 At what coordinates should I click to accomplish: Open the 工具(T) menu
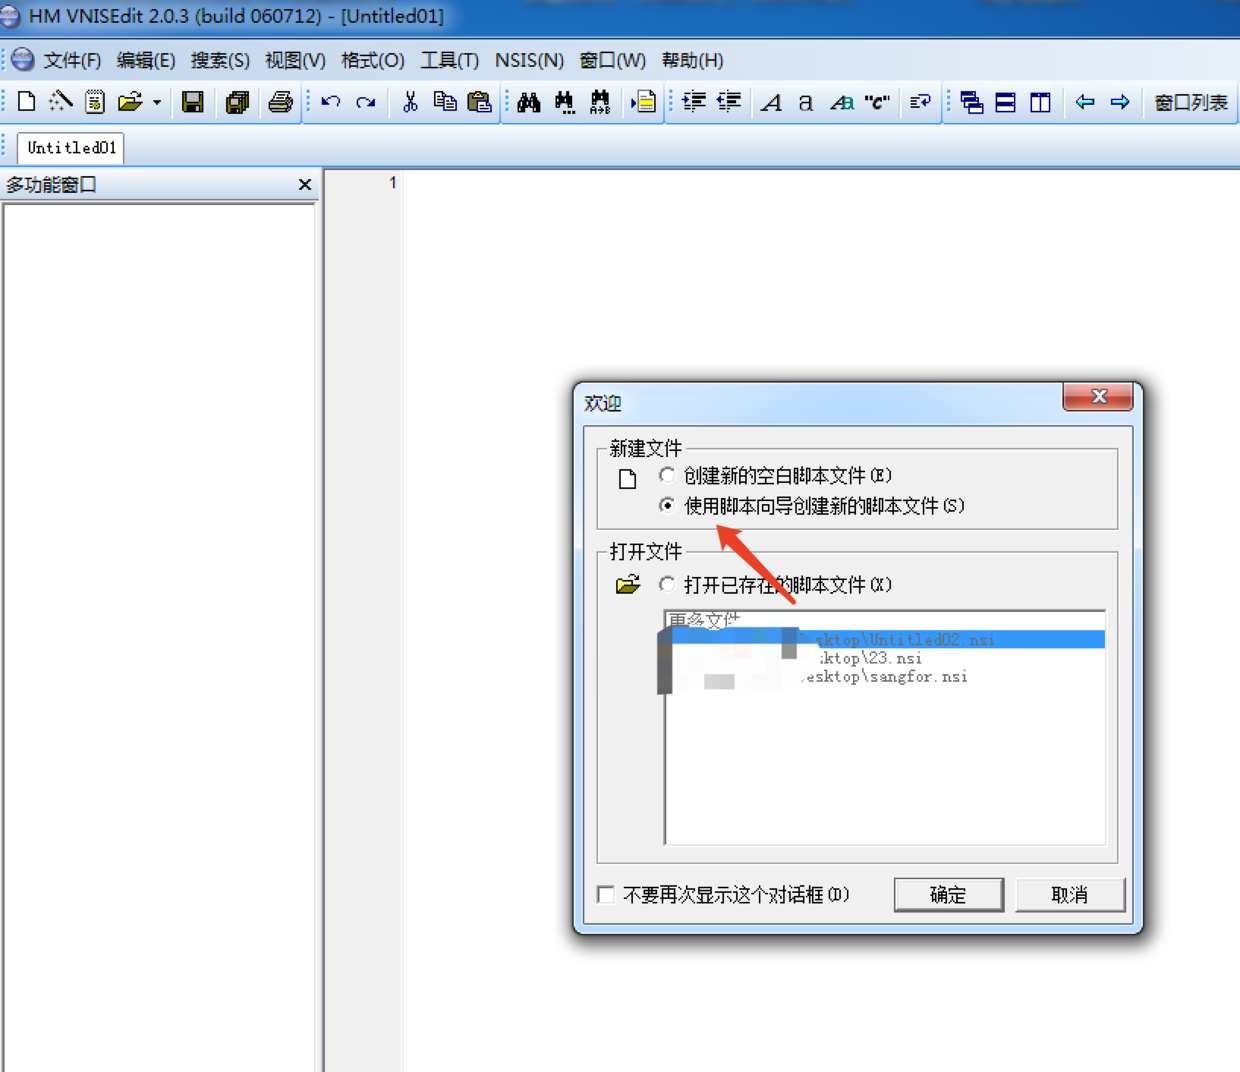tap(449, 60)
